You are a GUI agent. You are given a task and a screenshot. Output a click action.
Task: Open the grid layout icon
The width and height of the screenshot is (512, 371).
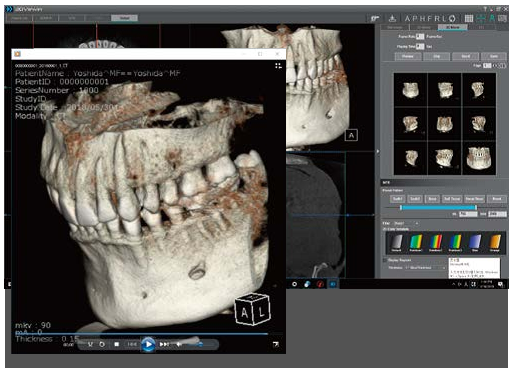click(469, 18)
